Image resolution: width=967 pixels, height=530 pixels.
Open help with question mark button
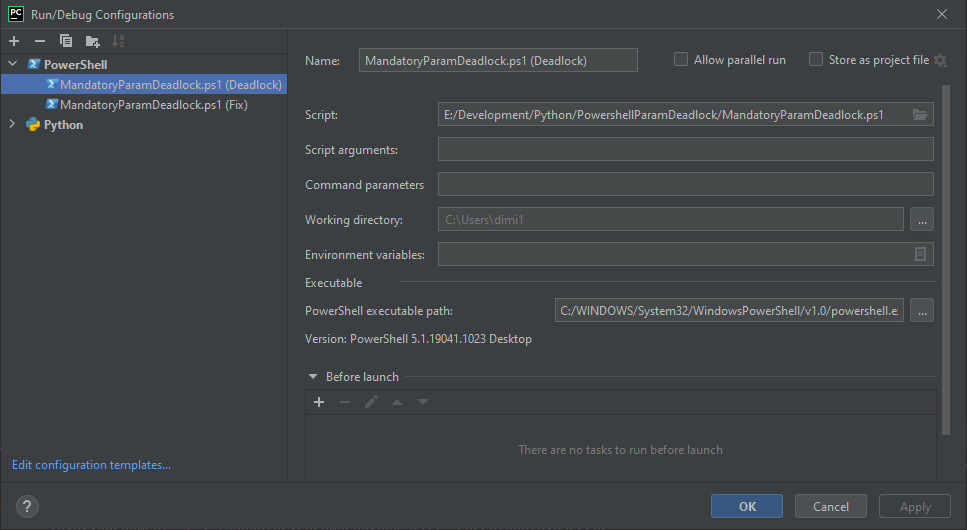(27, 507)
